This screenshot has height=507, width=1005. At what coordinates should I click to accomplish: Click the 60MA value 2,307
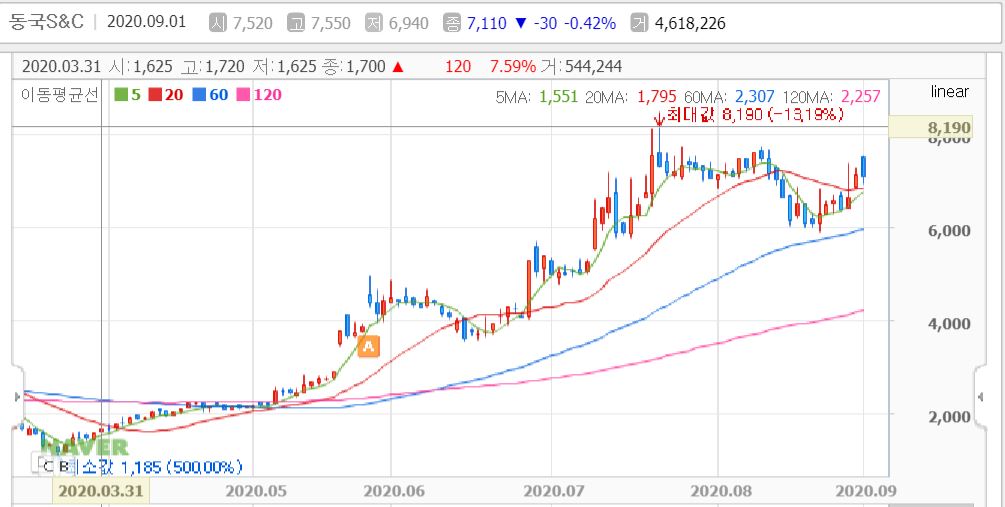tap(755, 97)
